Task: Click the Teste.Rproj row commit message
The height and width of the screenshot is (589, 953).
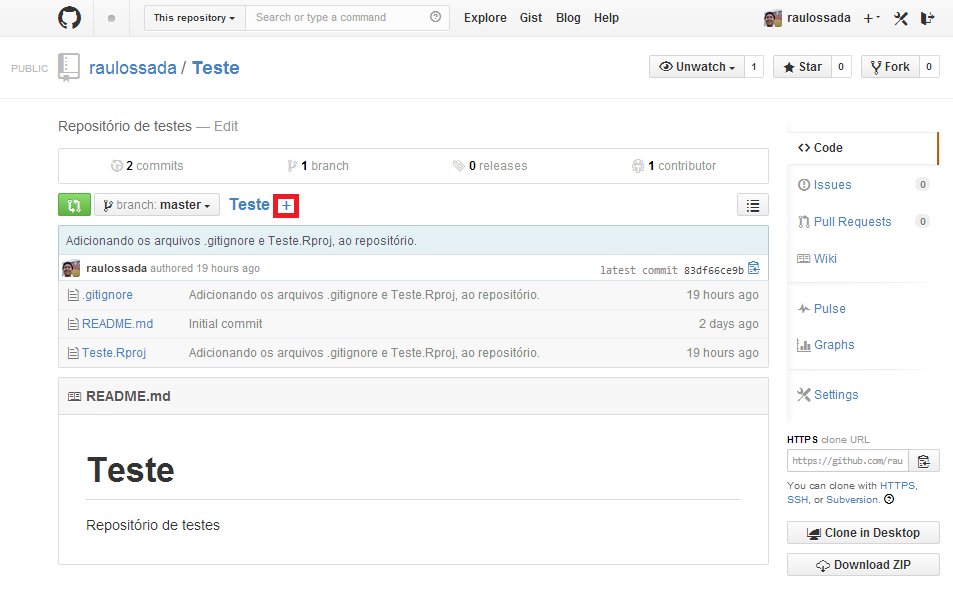Action: tap(364, 353)
